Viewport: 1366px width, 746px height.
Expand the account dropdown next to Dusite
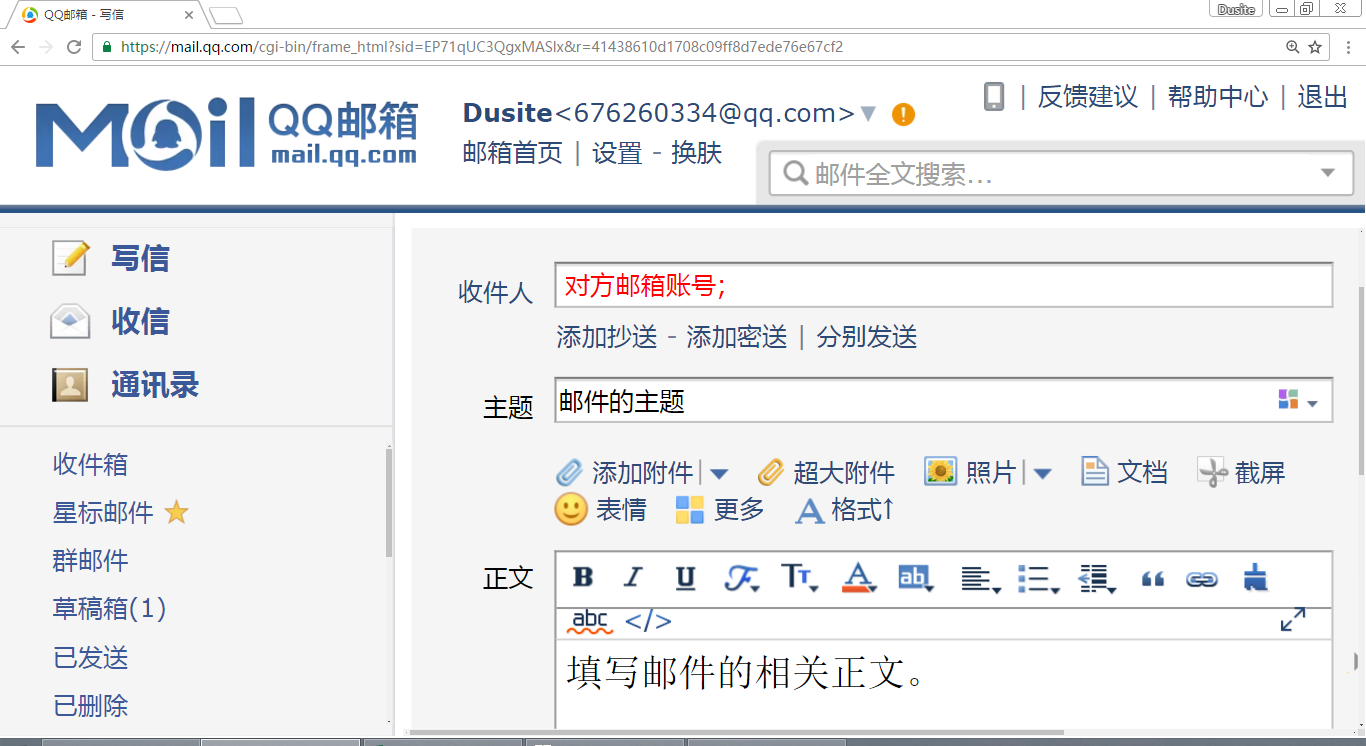click(x=868, y=114)
